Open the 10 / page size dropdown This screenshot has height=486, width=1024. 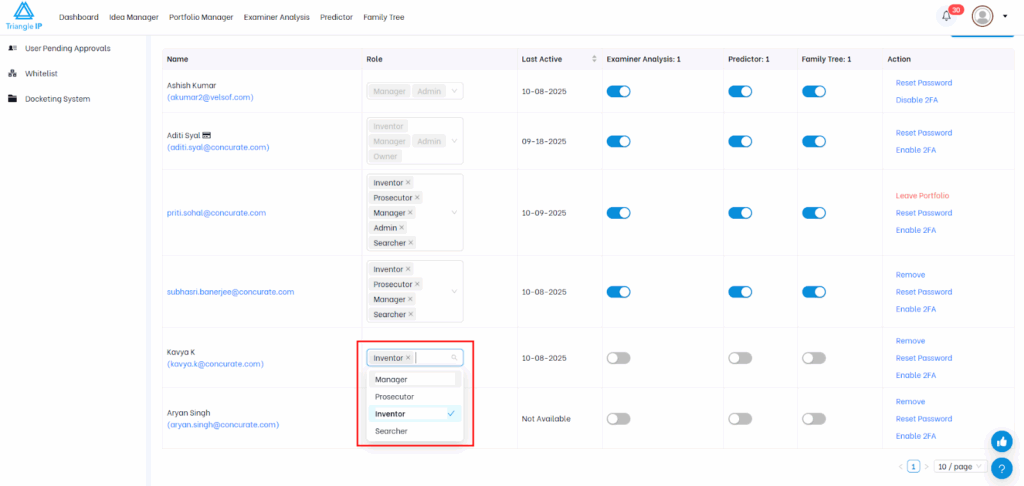pos(959,467)
